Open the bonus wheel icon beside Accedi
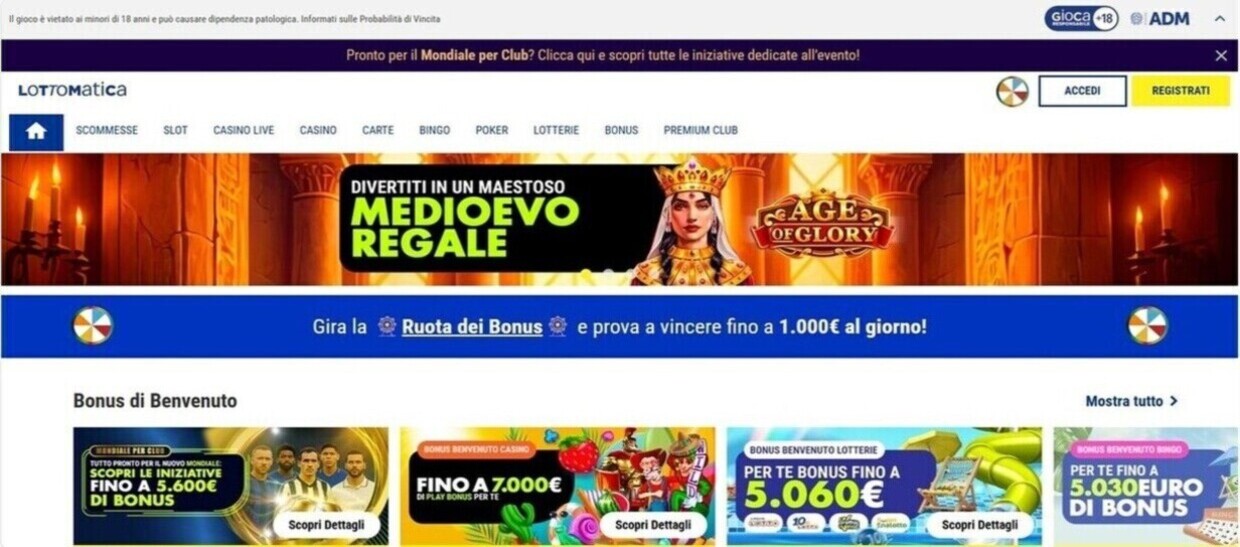The image size is (1240, 547). 1012,91
